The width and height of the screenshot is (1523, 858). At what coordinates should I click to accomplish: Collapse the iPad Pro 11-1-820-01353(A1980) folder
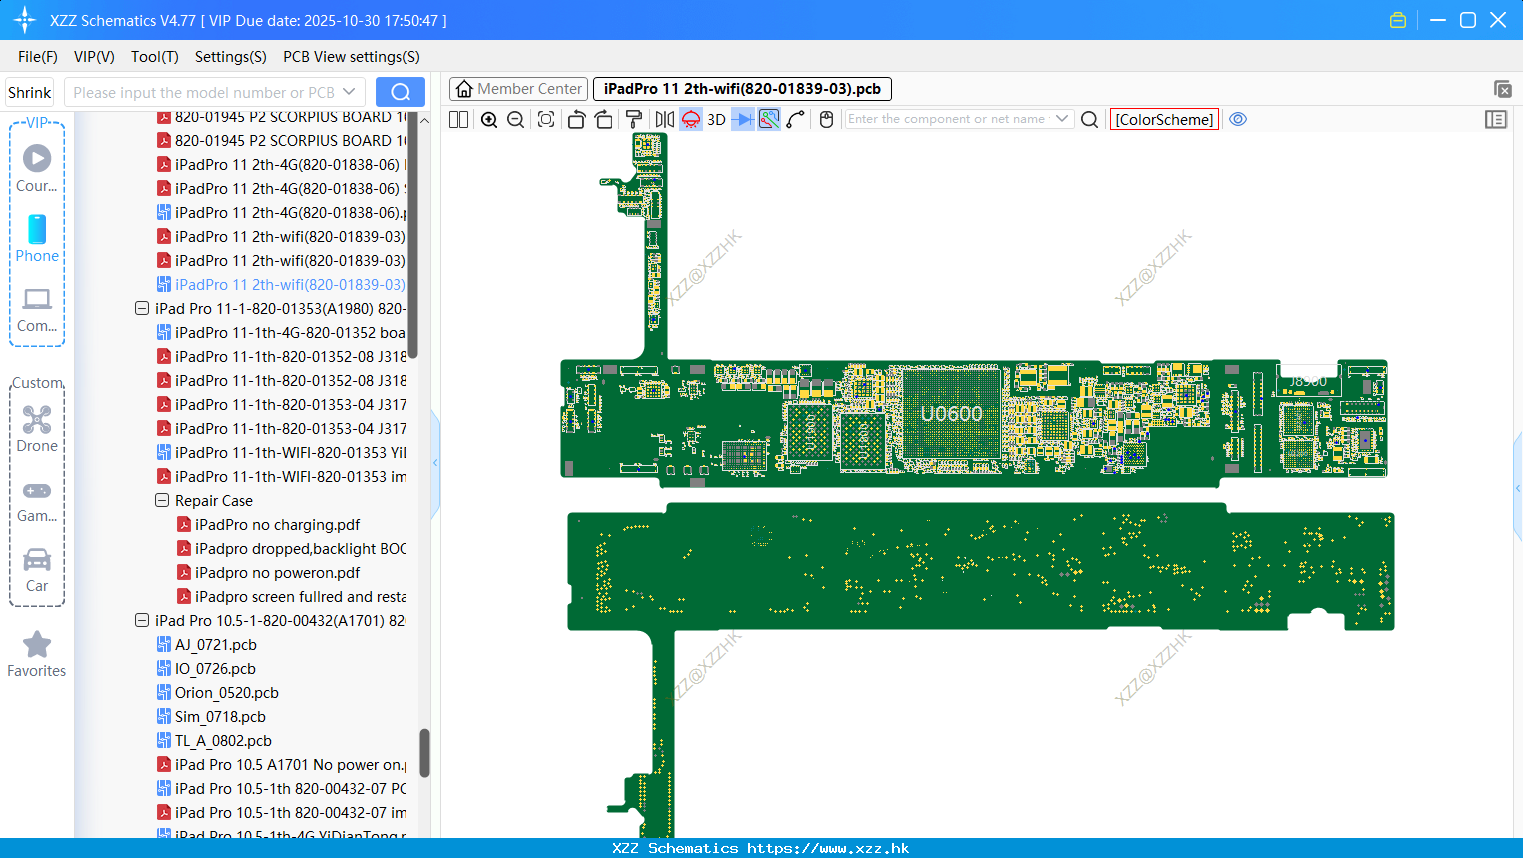(x=142, y=309)
